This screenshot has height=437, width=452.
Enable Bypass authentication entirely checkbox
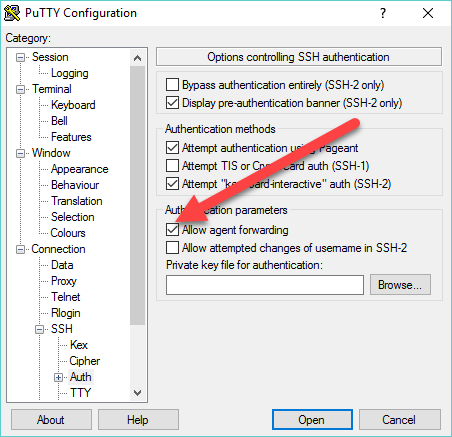[x=172, y=85]
